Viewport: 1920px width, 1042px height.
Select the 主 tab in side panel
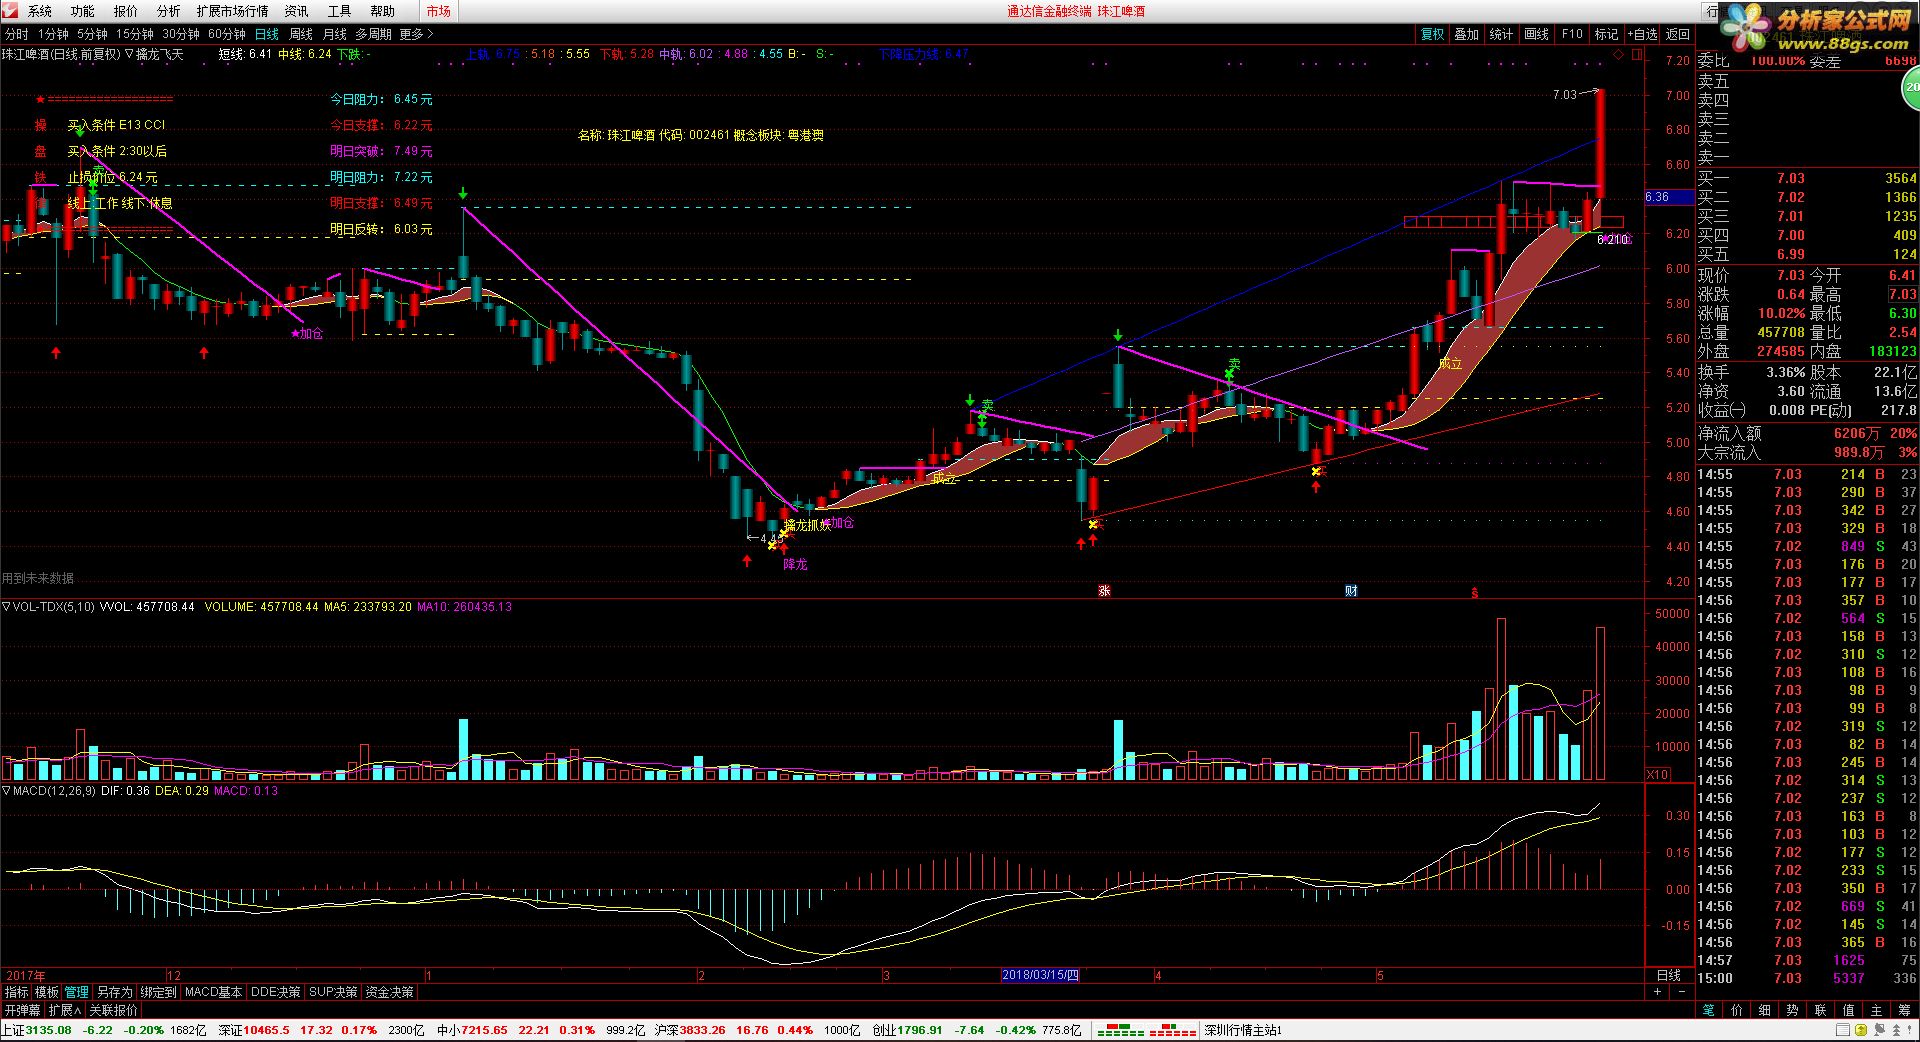click(x=1876, y=1010)
